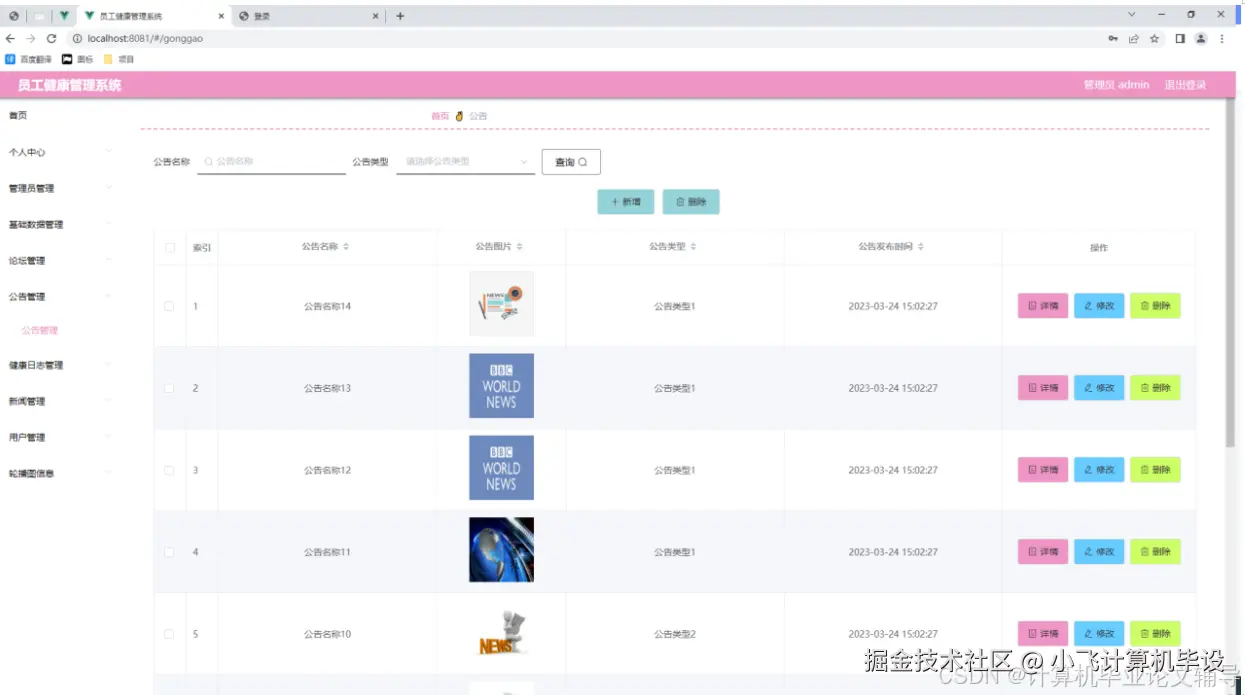Check the box for row 公告名称13
This screenshot has width=1245, height=695.
pyautogui.click(x=169, y=388)
